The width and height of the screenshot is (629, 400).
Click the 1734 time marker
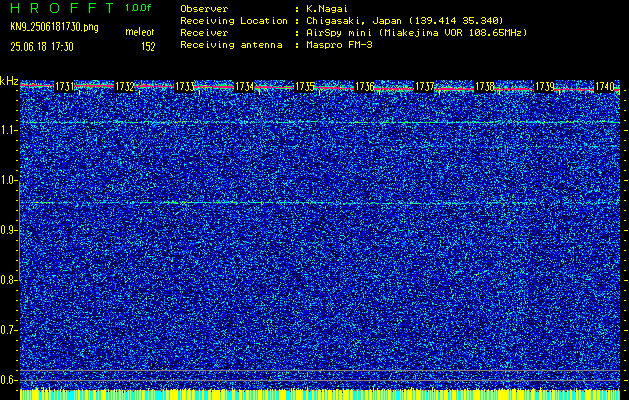[x=244, y=87]
